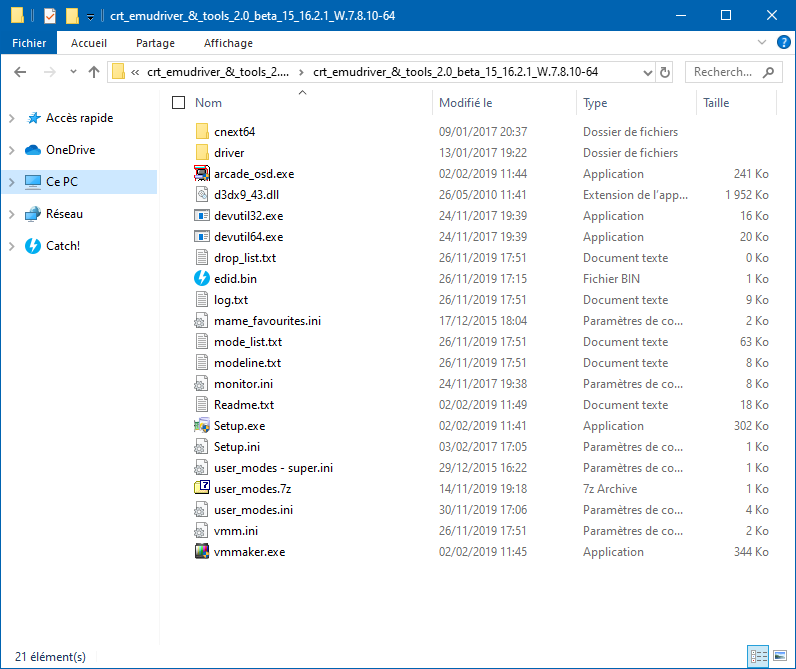Expand the ribbon with the chevron
Viewport: 796px width, 669px height.
pyautogui.click(x=762, y=43)
